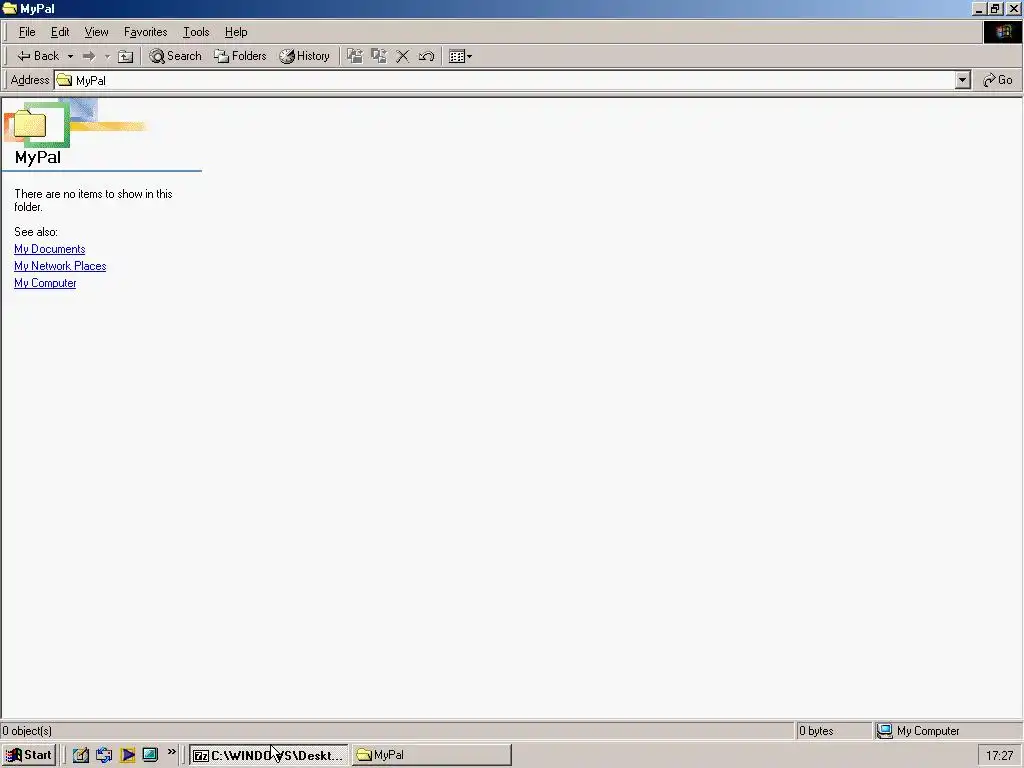
Task: Click the 0 bytes status text
Action: click(816, 731)
